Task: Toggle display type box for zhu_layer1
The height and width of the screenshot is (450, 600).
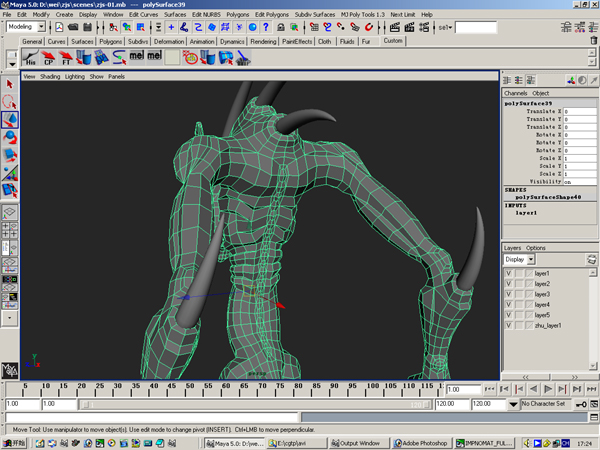Action: pyautogui.click(x=519, y=325)
